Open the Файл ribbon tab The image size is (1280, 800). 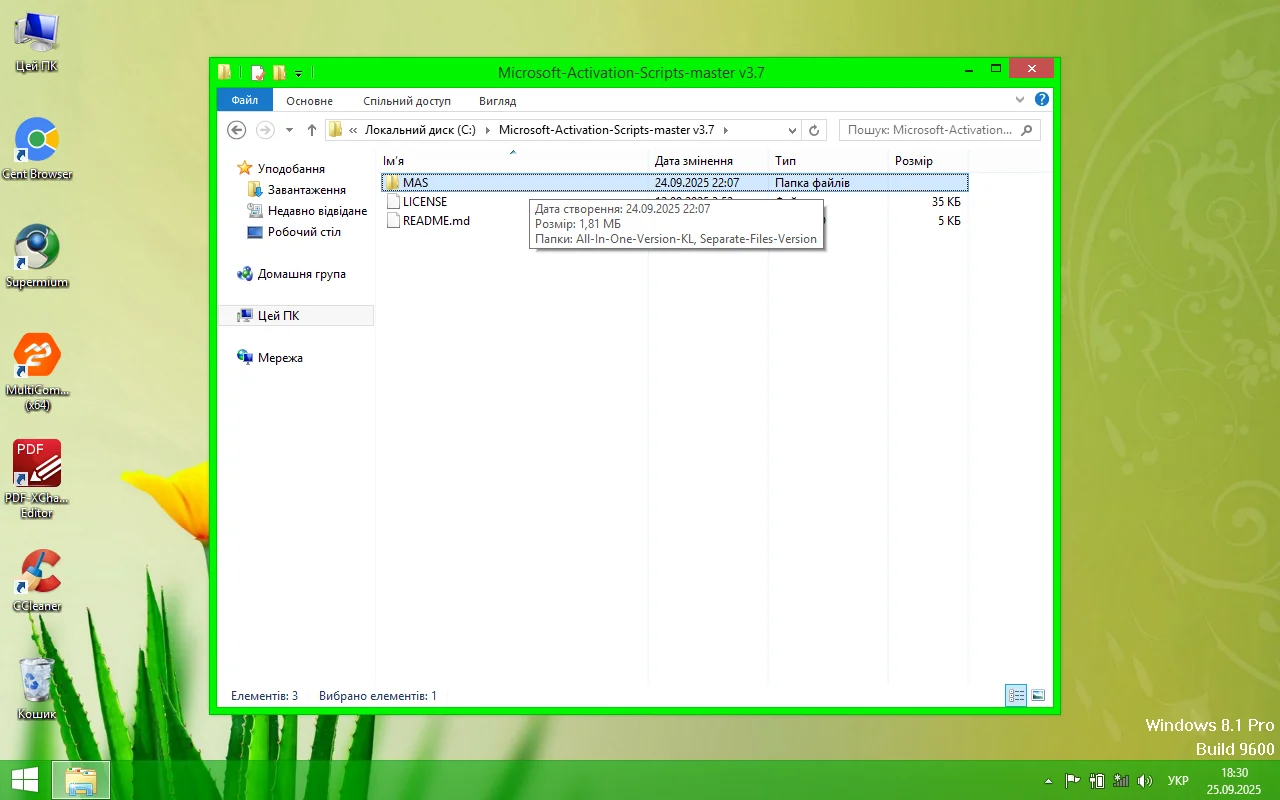click(244, 100)
